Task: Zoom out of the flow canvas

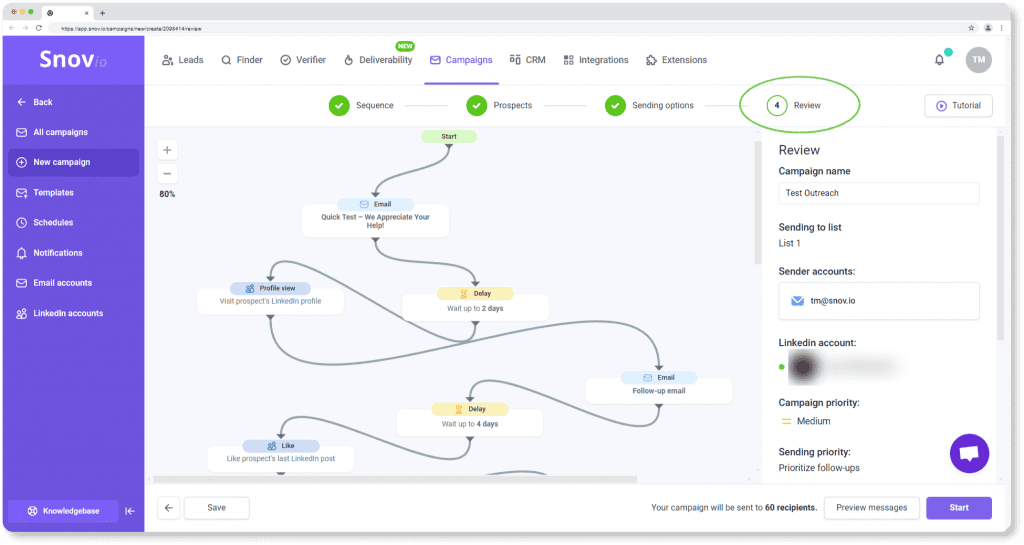Action: point(167,173)
